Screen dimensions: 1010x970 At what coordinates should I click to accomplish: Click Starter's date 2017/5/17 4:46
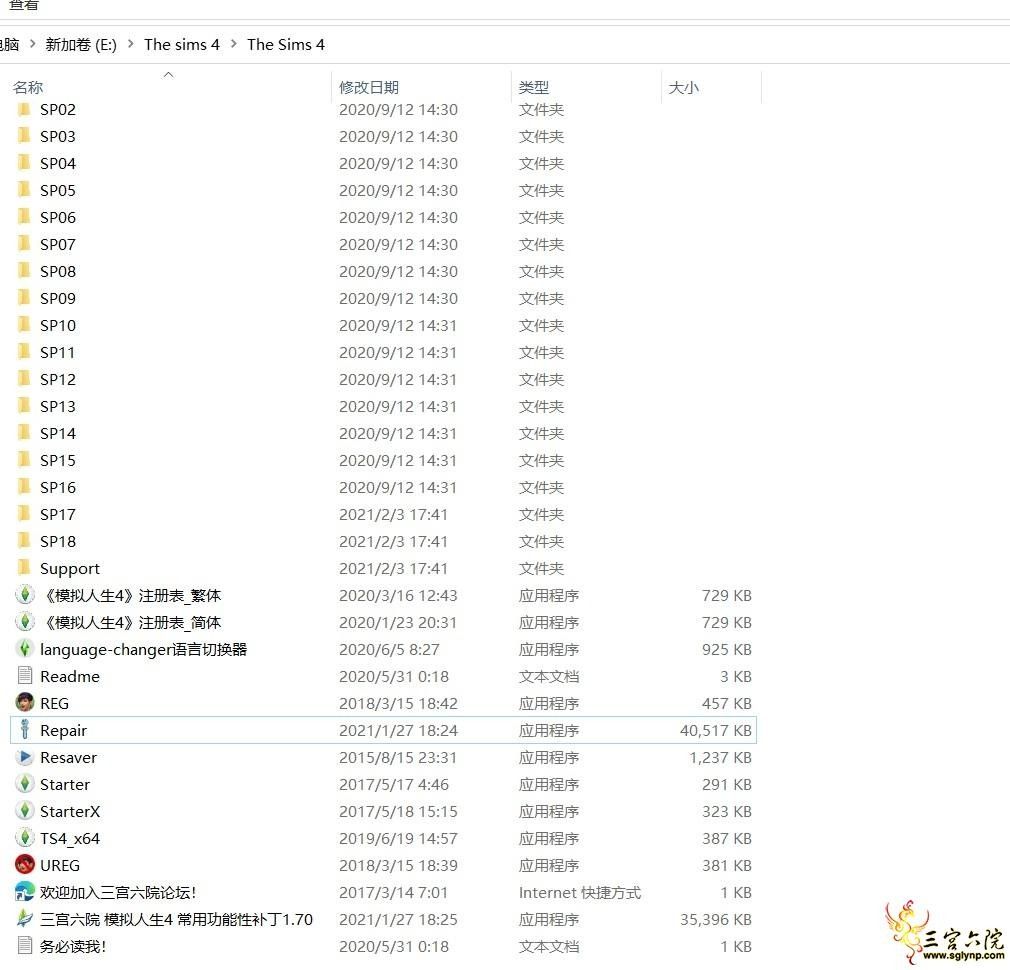394,785
